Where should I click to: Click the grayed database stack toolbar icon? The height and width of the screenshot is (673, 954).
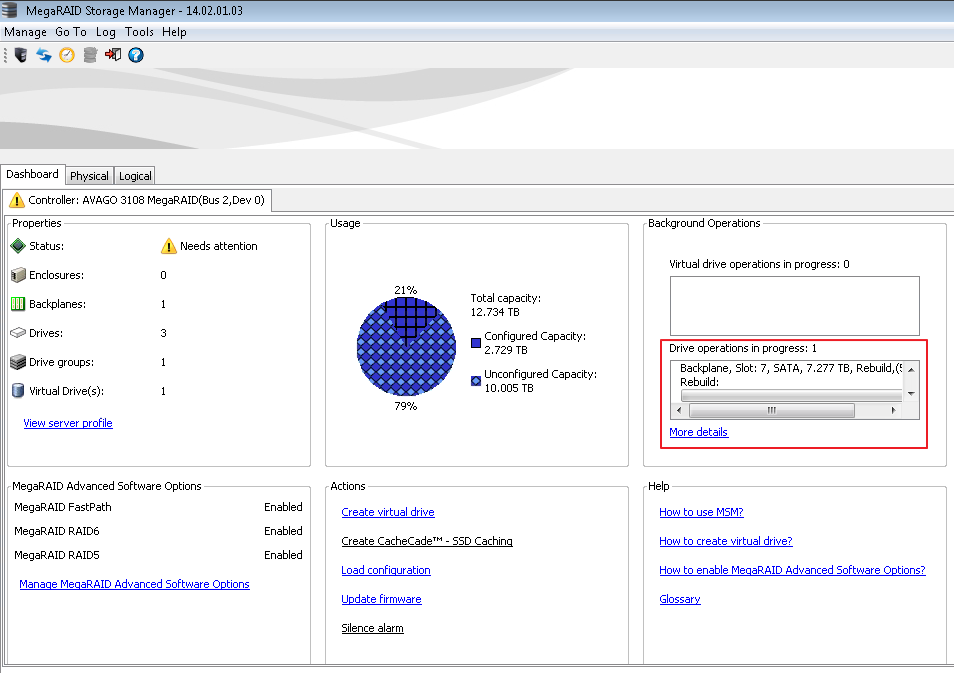pyautogui.click(x=90, y=55)
